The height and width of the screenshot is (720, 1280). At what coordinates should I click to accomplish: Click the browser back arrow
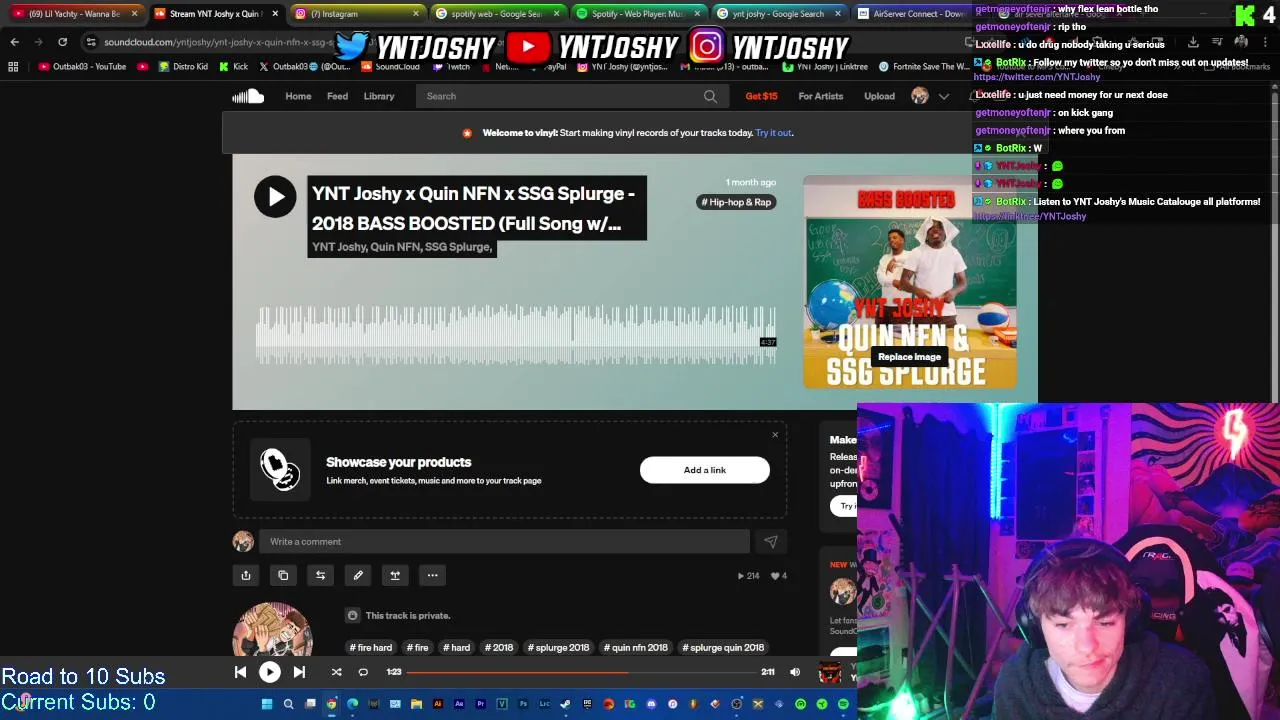click(14, 42)
